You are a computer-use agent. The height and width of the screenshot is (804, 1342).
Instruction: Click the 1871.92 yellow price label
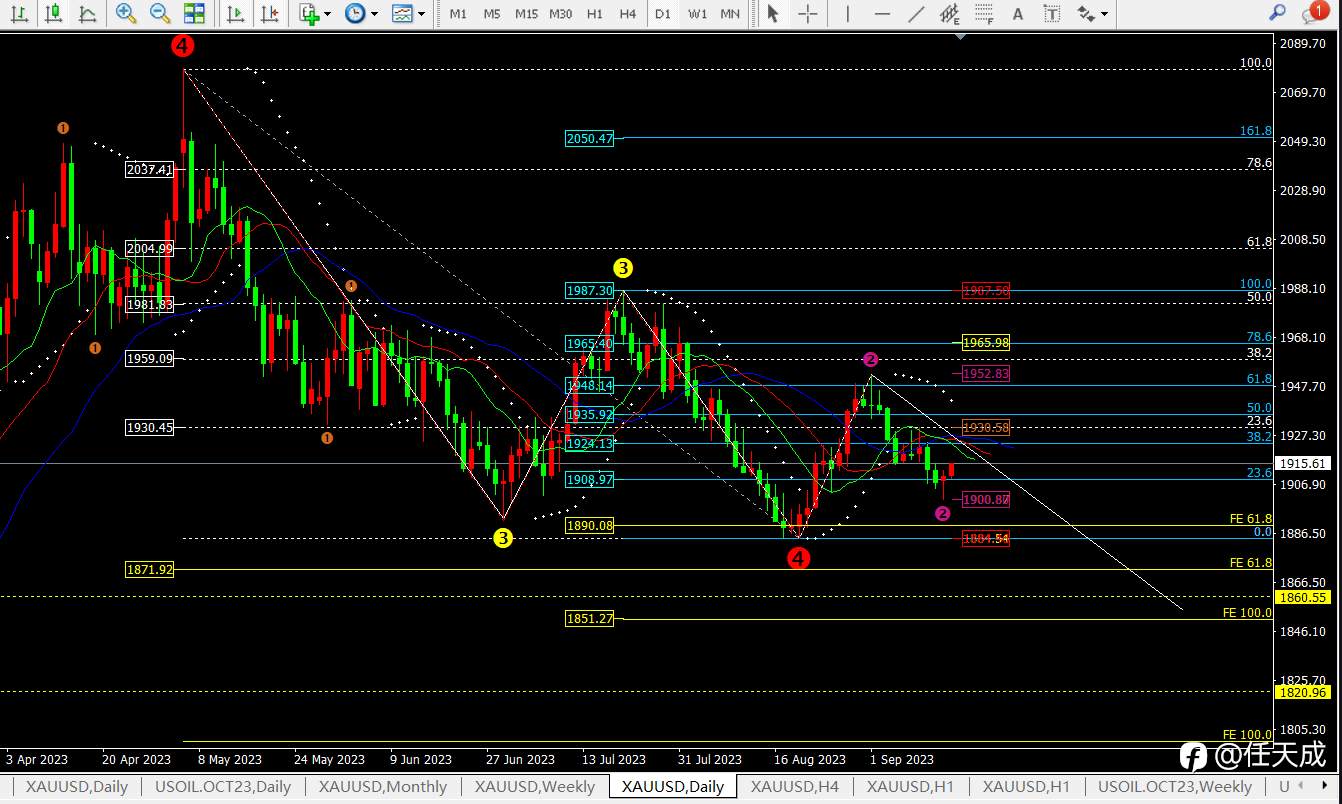click(149, 569)
